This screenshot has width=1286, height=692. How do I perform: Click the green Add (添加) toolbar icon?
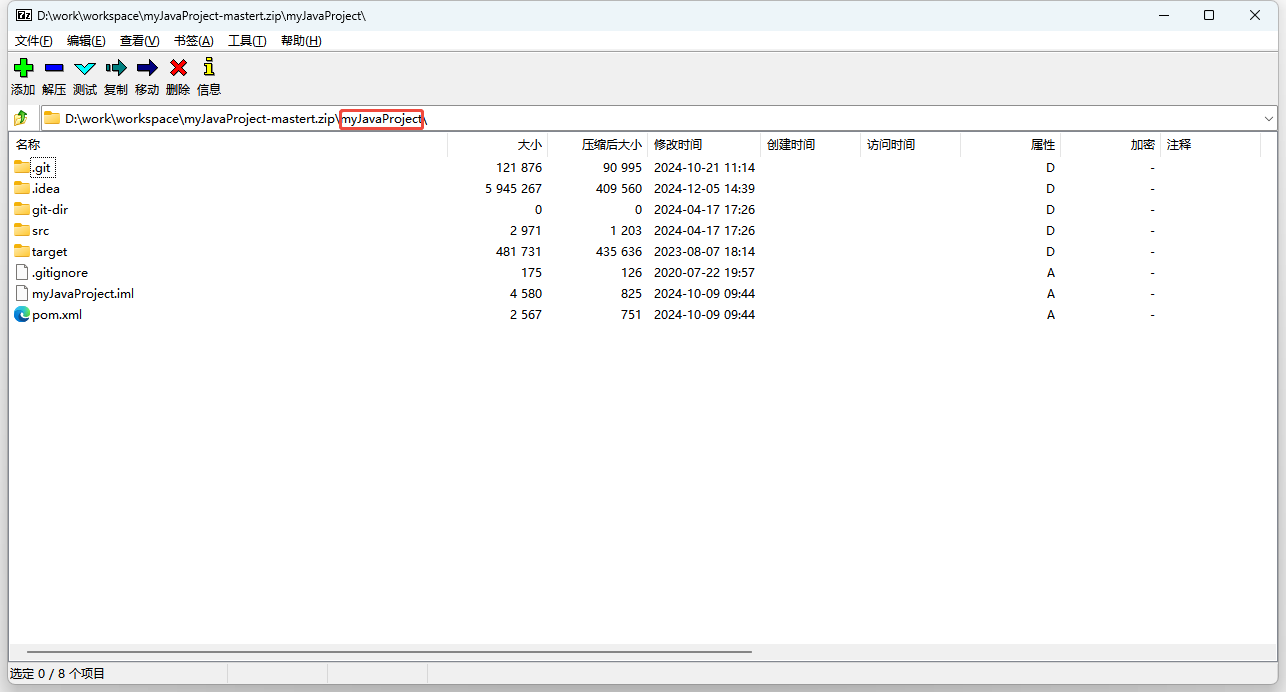pyautogui.click(x=23, y=68)
